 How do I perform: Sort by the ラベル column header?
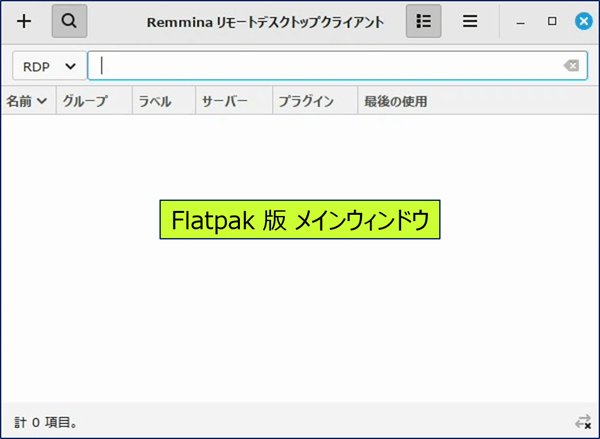tap(164, 101)
